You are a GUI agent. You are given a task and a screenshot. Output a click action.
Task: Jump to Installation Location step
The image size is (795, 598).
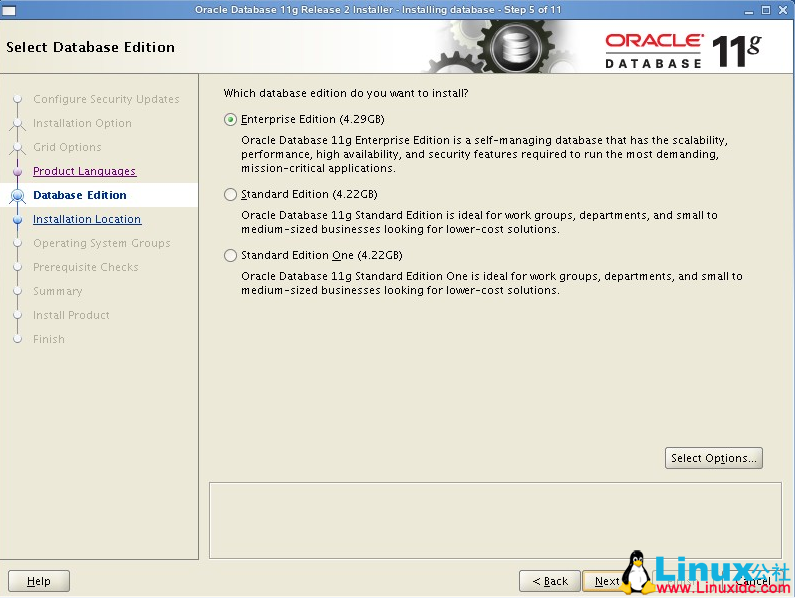87,219
